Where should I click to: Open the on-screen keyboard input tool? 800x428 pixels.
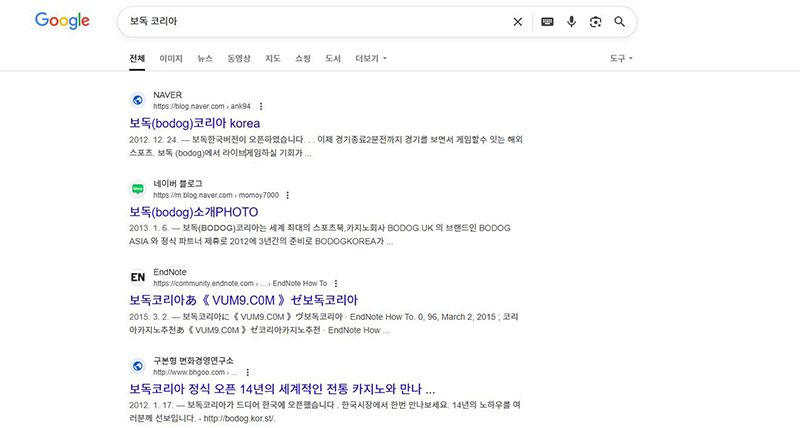(547, 22)
